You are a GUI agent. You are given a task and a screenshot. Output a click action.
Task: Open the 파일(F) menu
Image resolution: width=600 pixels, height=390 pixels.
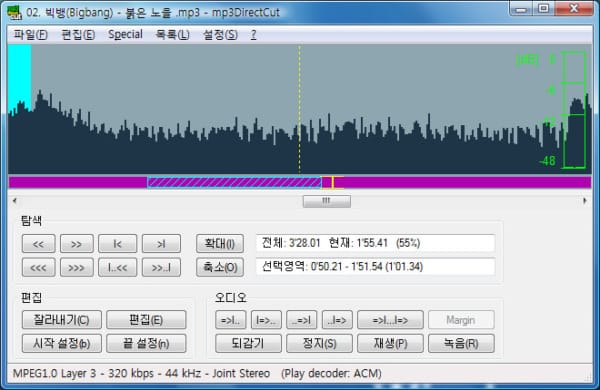click(30, 35)
